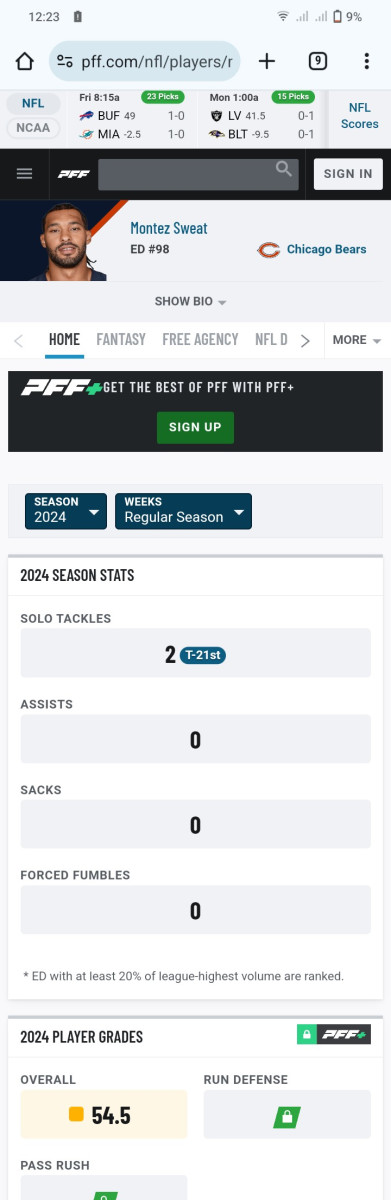This screenshot has height=1200, width=391.
Task: Open the More tabs dropdown
Action: pos(356,340)
